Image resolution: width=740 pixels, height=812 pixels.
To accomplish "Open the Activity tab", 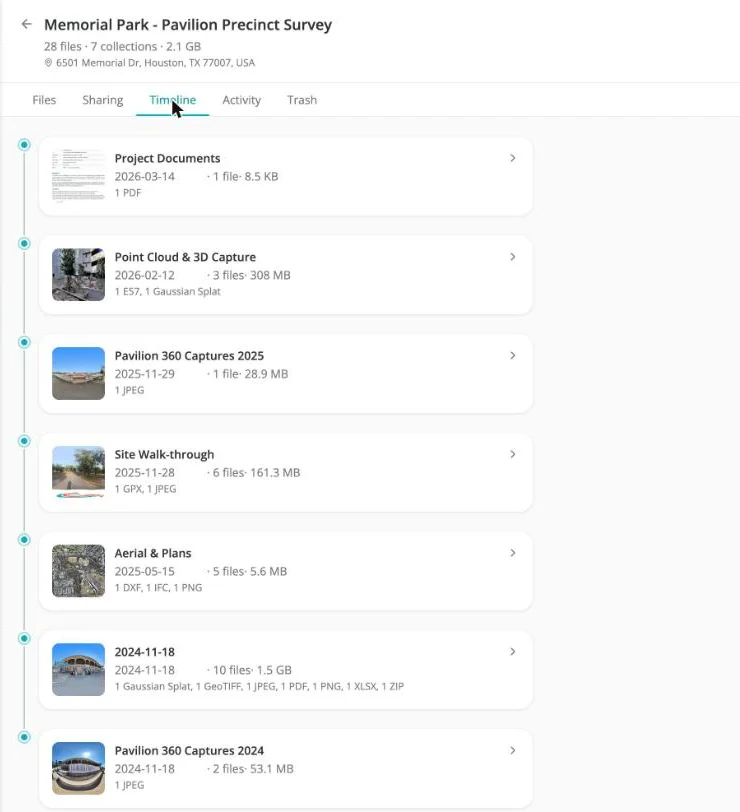I will click(x=241, y=100).
